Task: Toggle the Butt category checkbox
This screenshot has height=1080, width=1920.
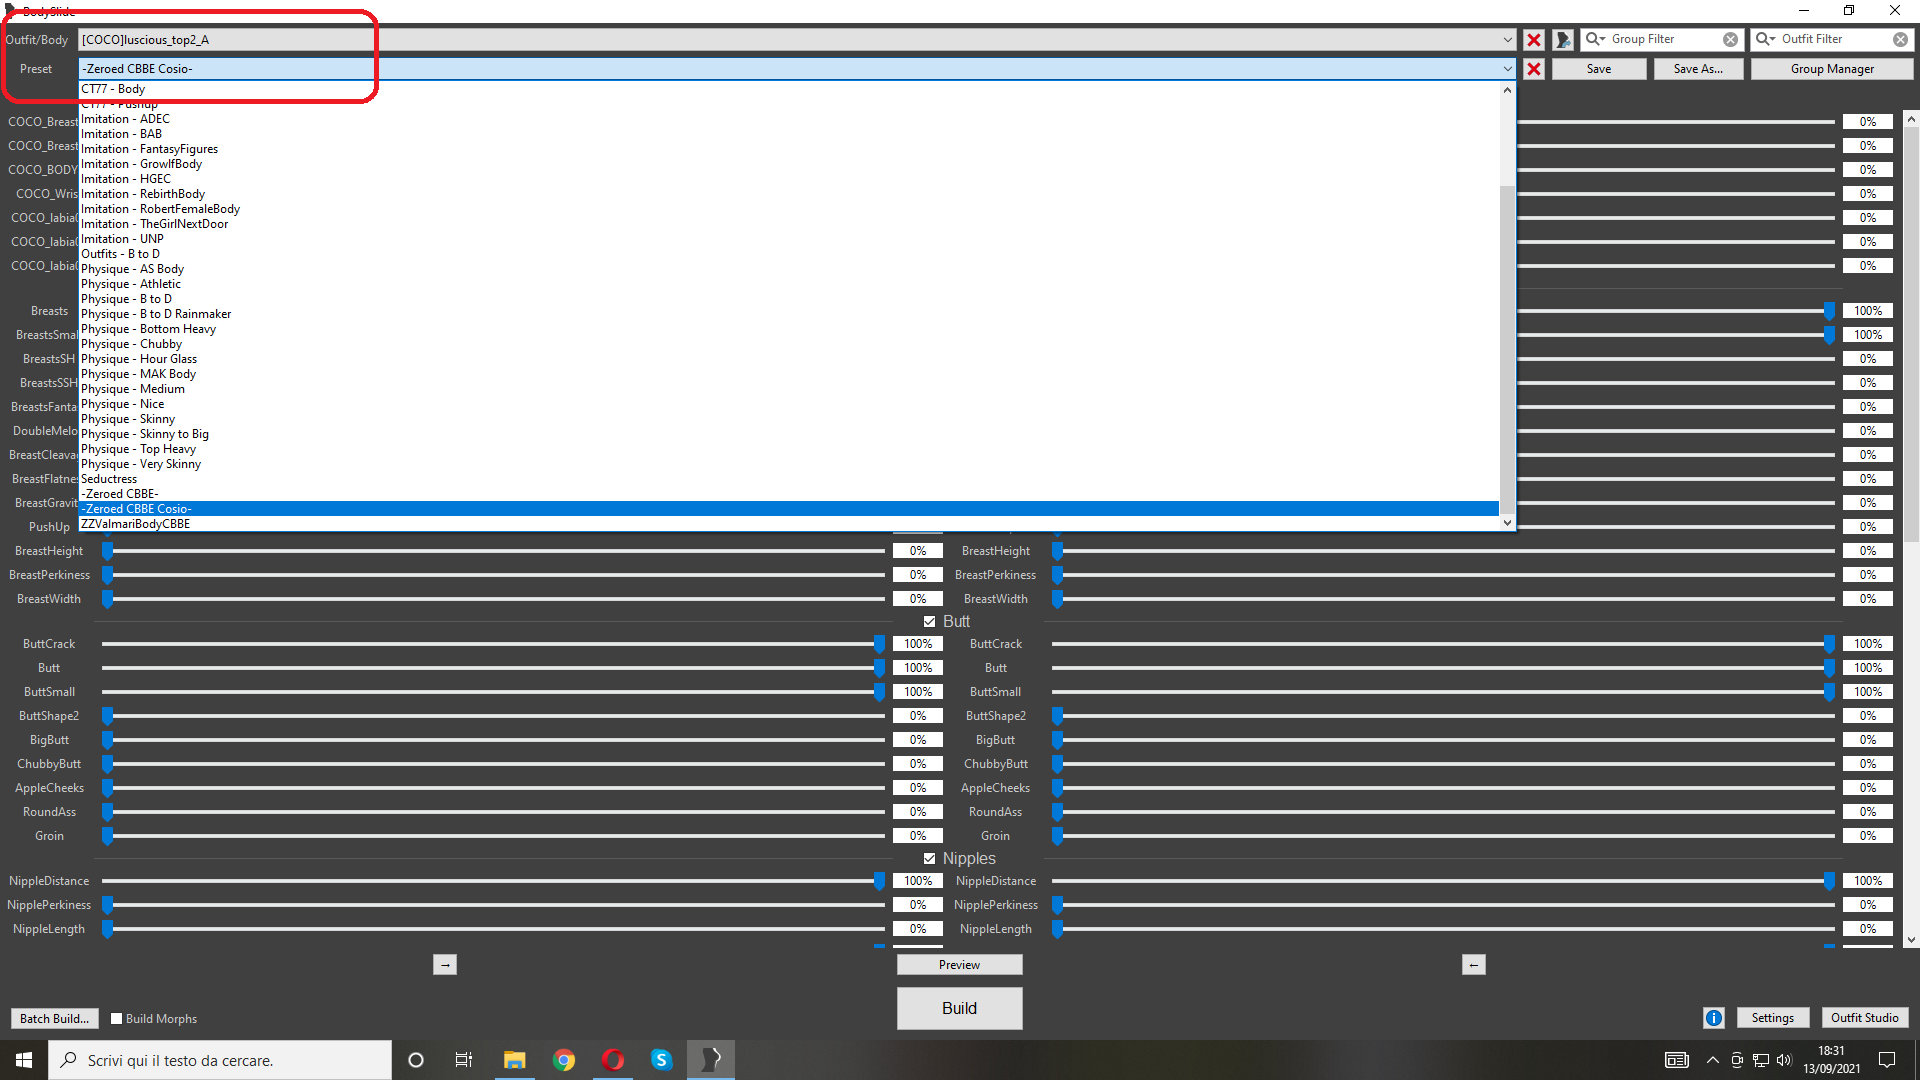Action: (929, 622)
